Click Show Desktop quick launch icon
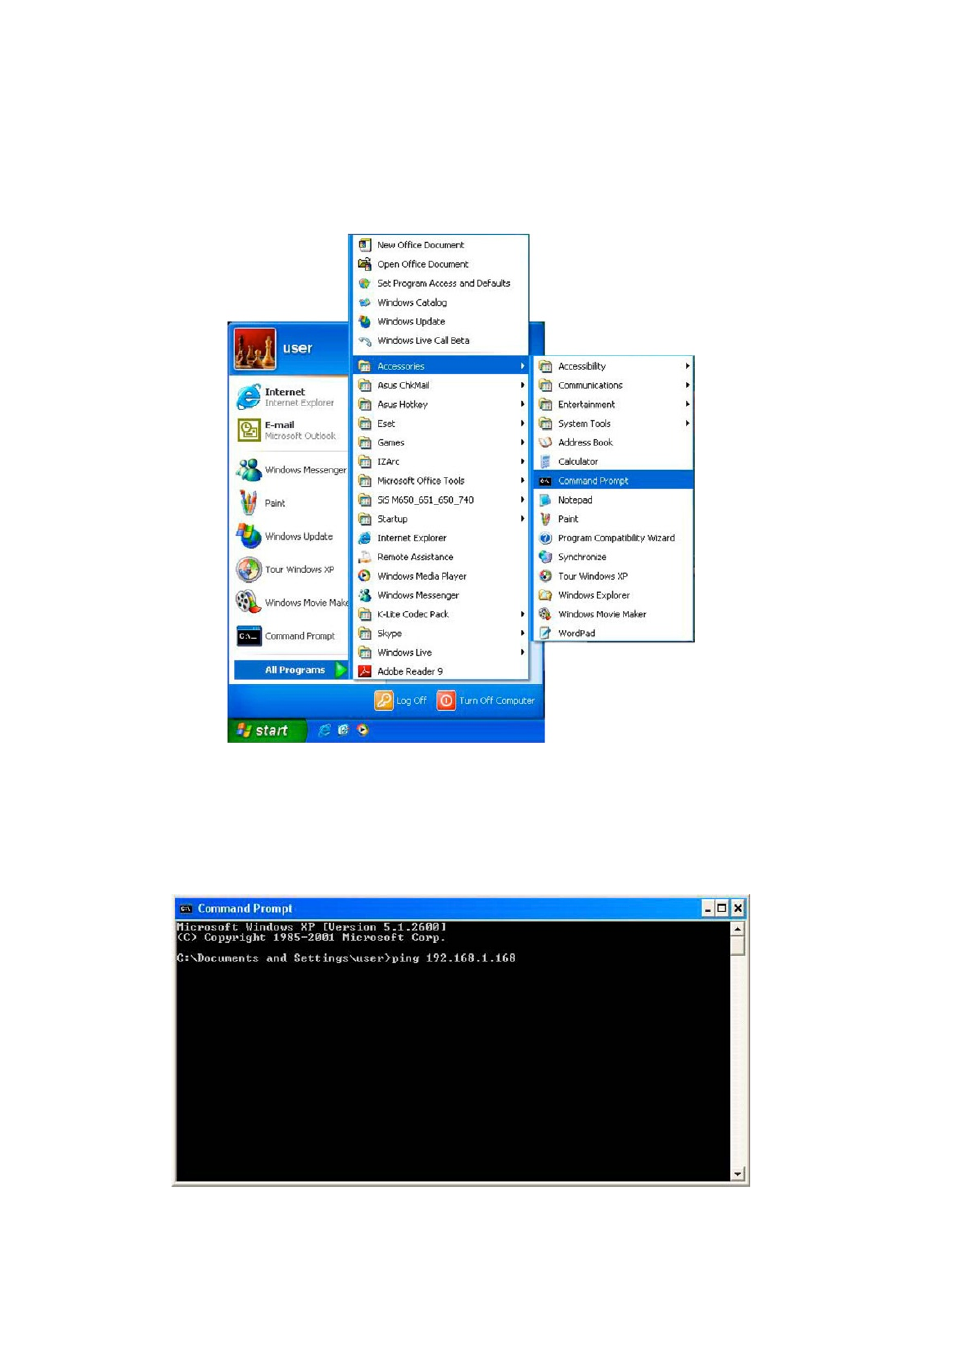This screenshot has height=1352, width=953. click(343, 731)
